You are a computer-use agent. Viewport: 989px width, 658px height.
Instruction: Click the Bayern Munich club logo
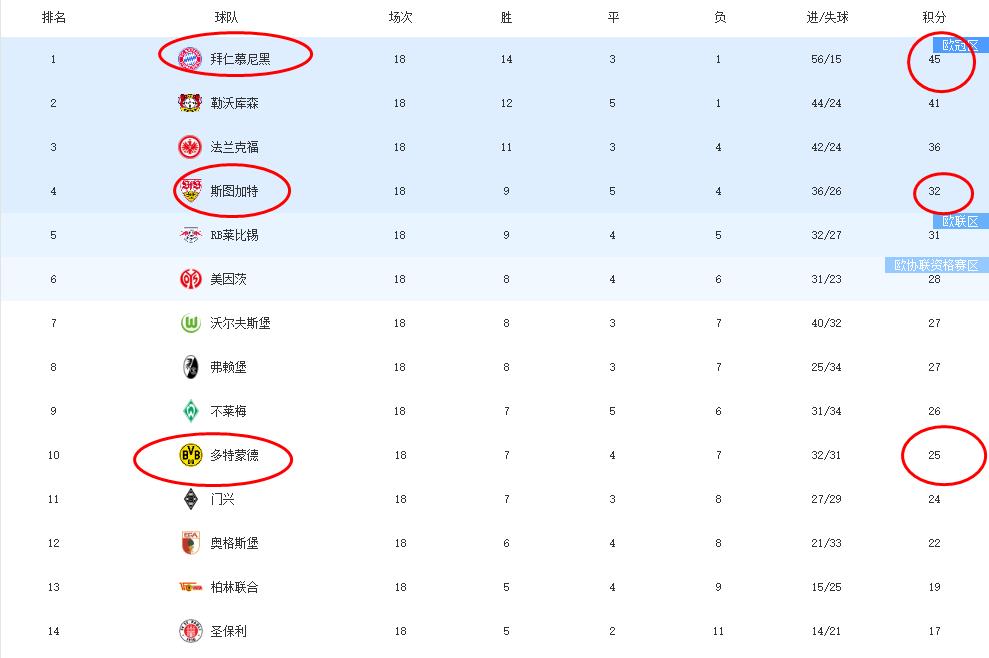click(x=190, y=59)
